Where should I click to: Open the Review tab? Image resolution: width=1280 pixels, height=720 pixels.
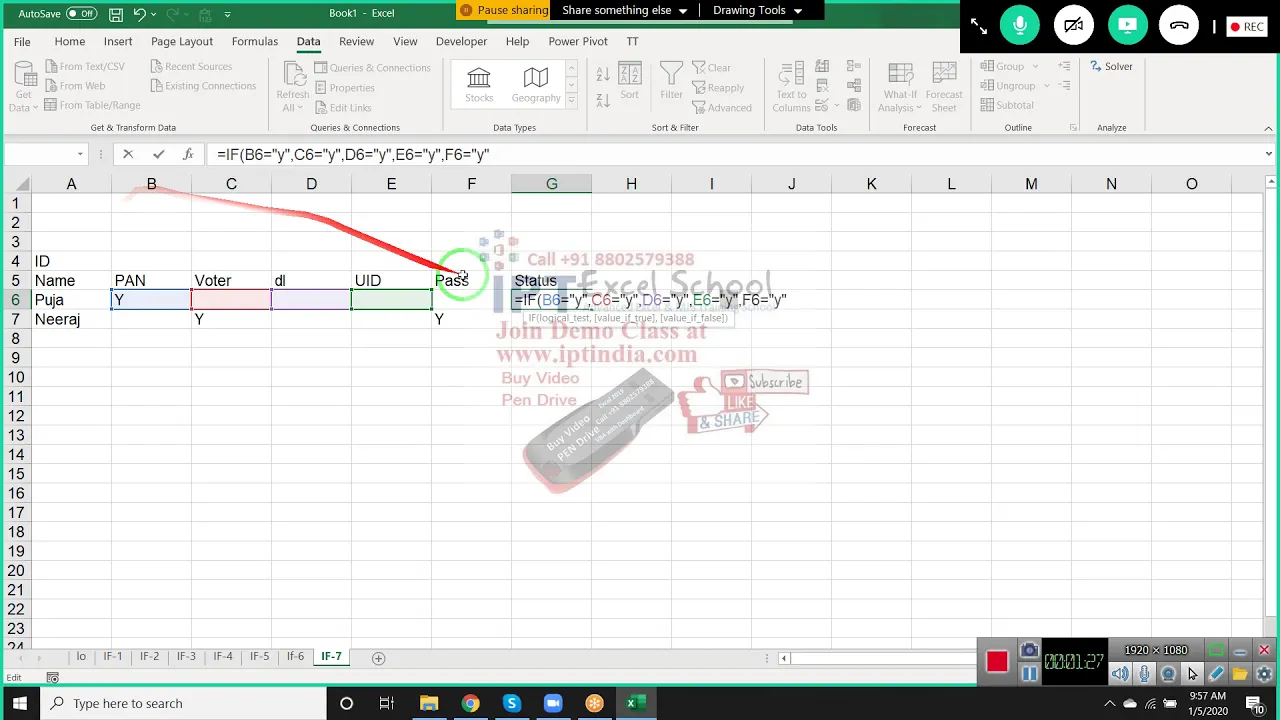click(356, 41)
